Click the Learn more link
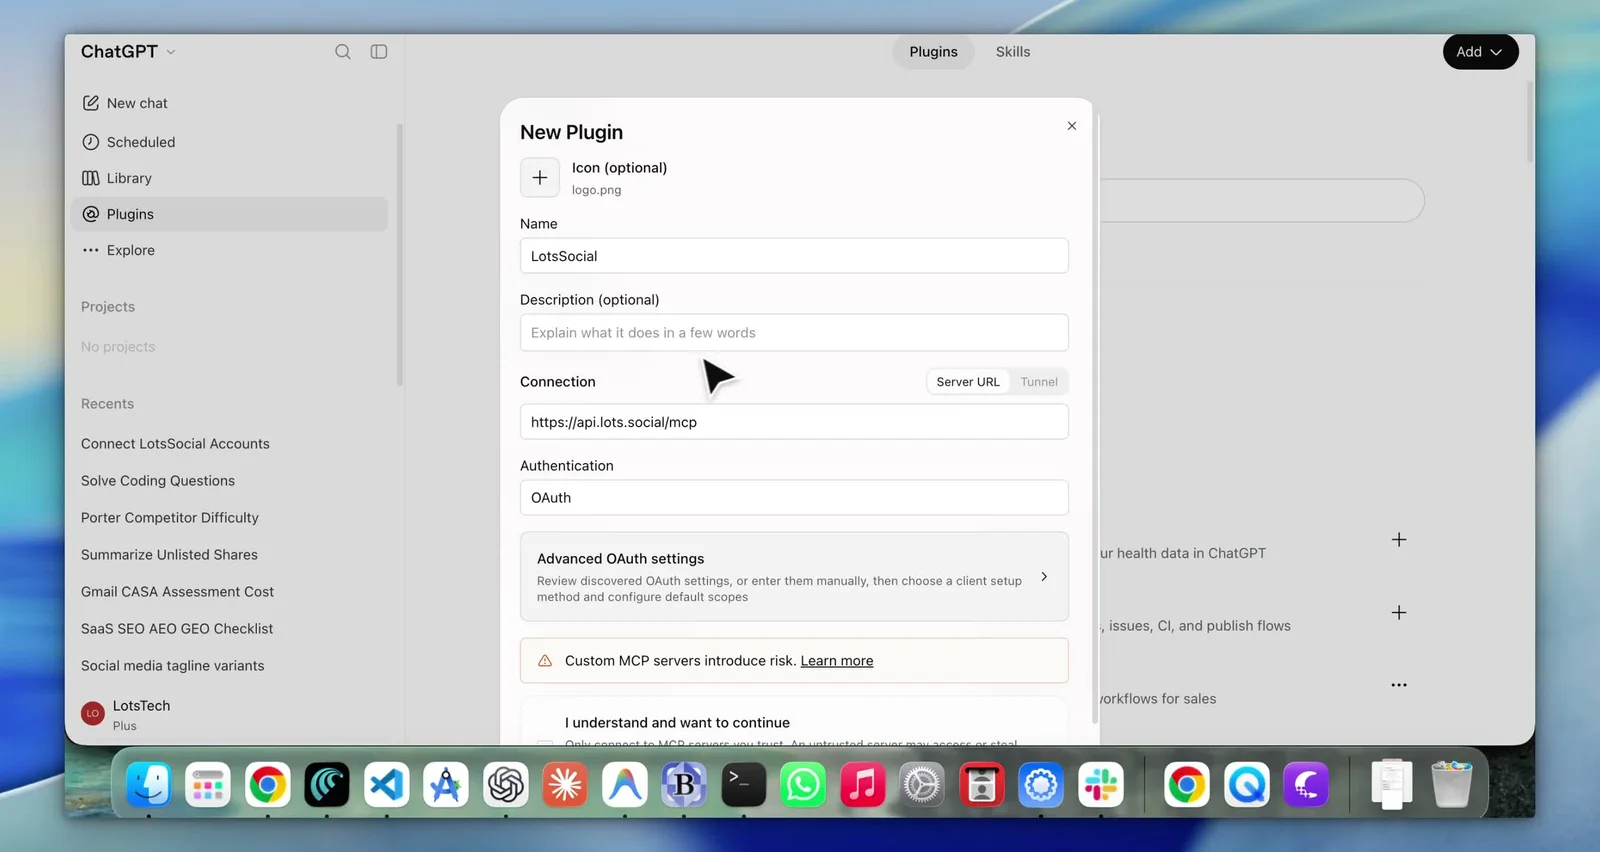The height and width of the screenshot is (852, 1600). pos(837,661)
